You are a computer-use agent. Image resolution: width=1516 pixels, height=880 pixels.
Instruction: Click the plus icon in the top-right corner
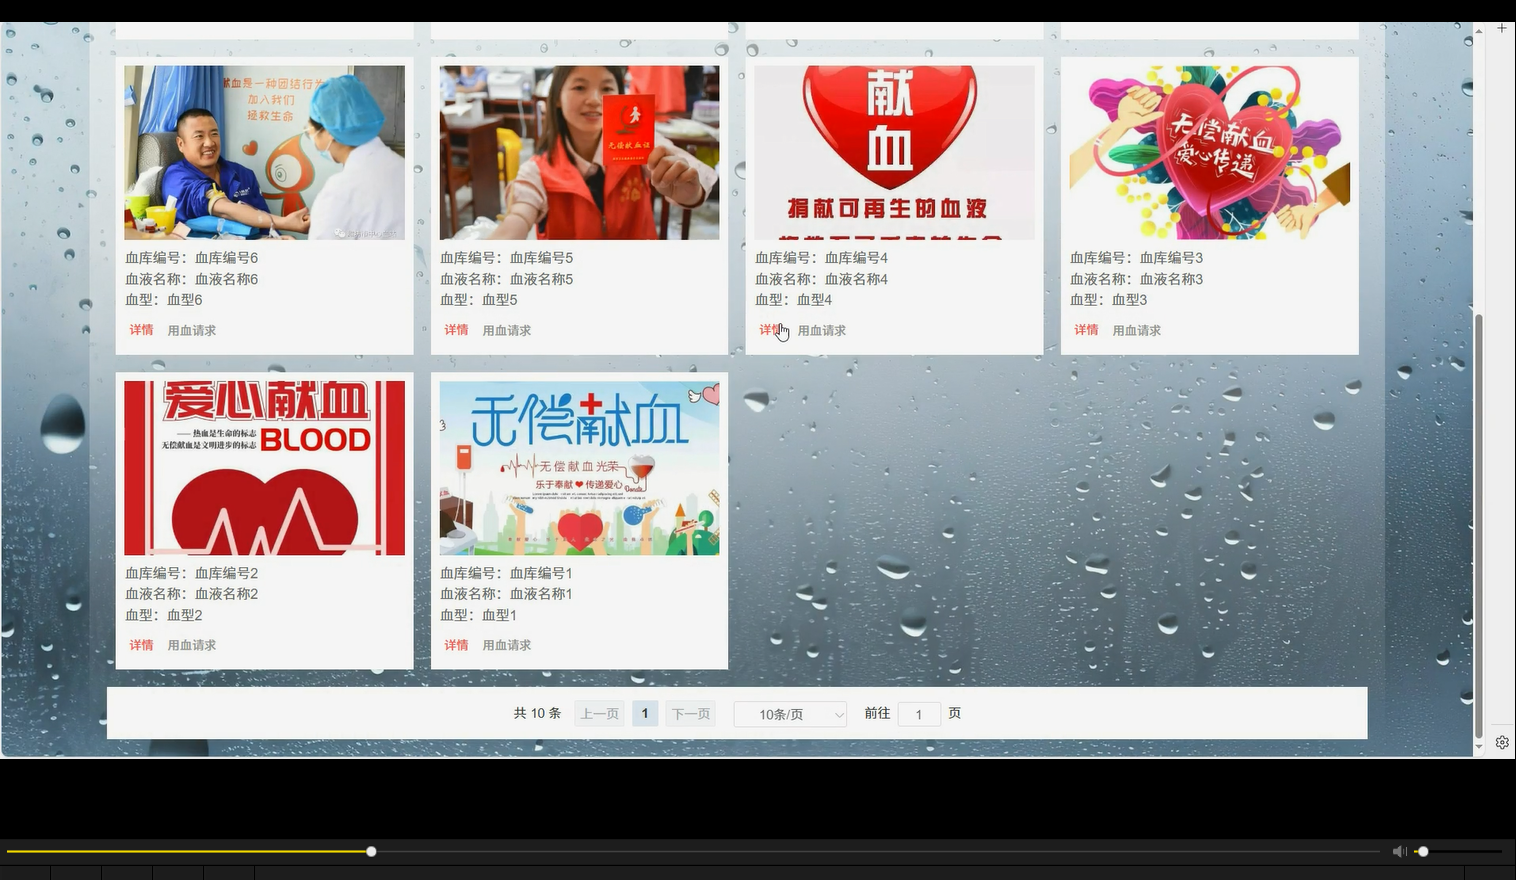pos(1502,28)
